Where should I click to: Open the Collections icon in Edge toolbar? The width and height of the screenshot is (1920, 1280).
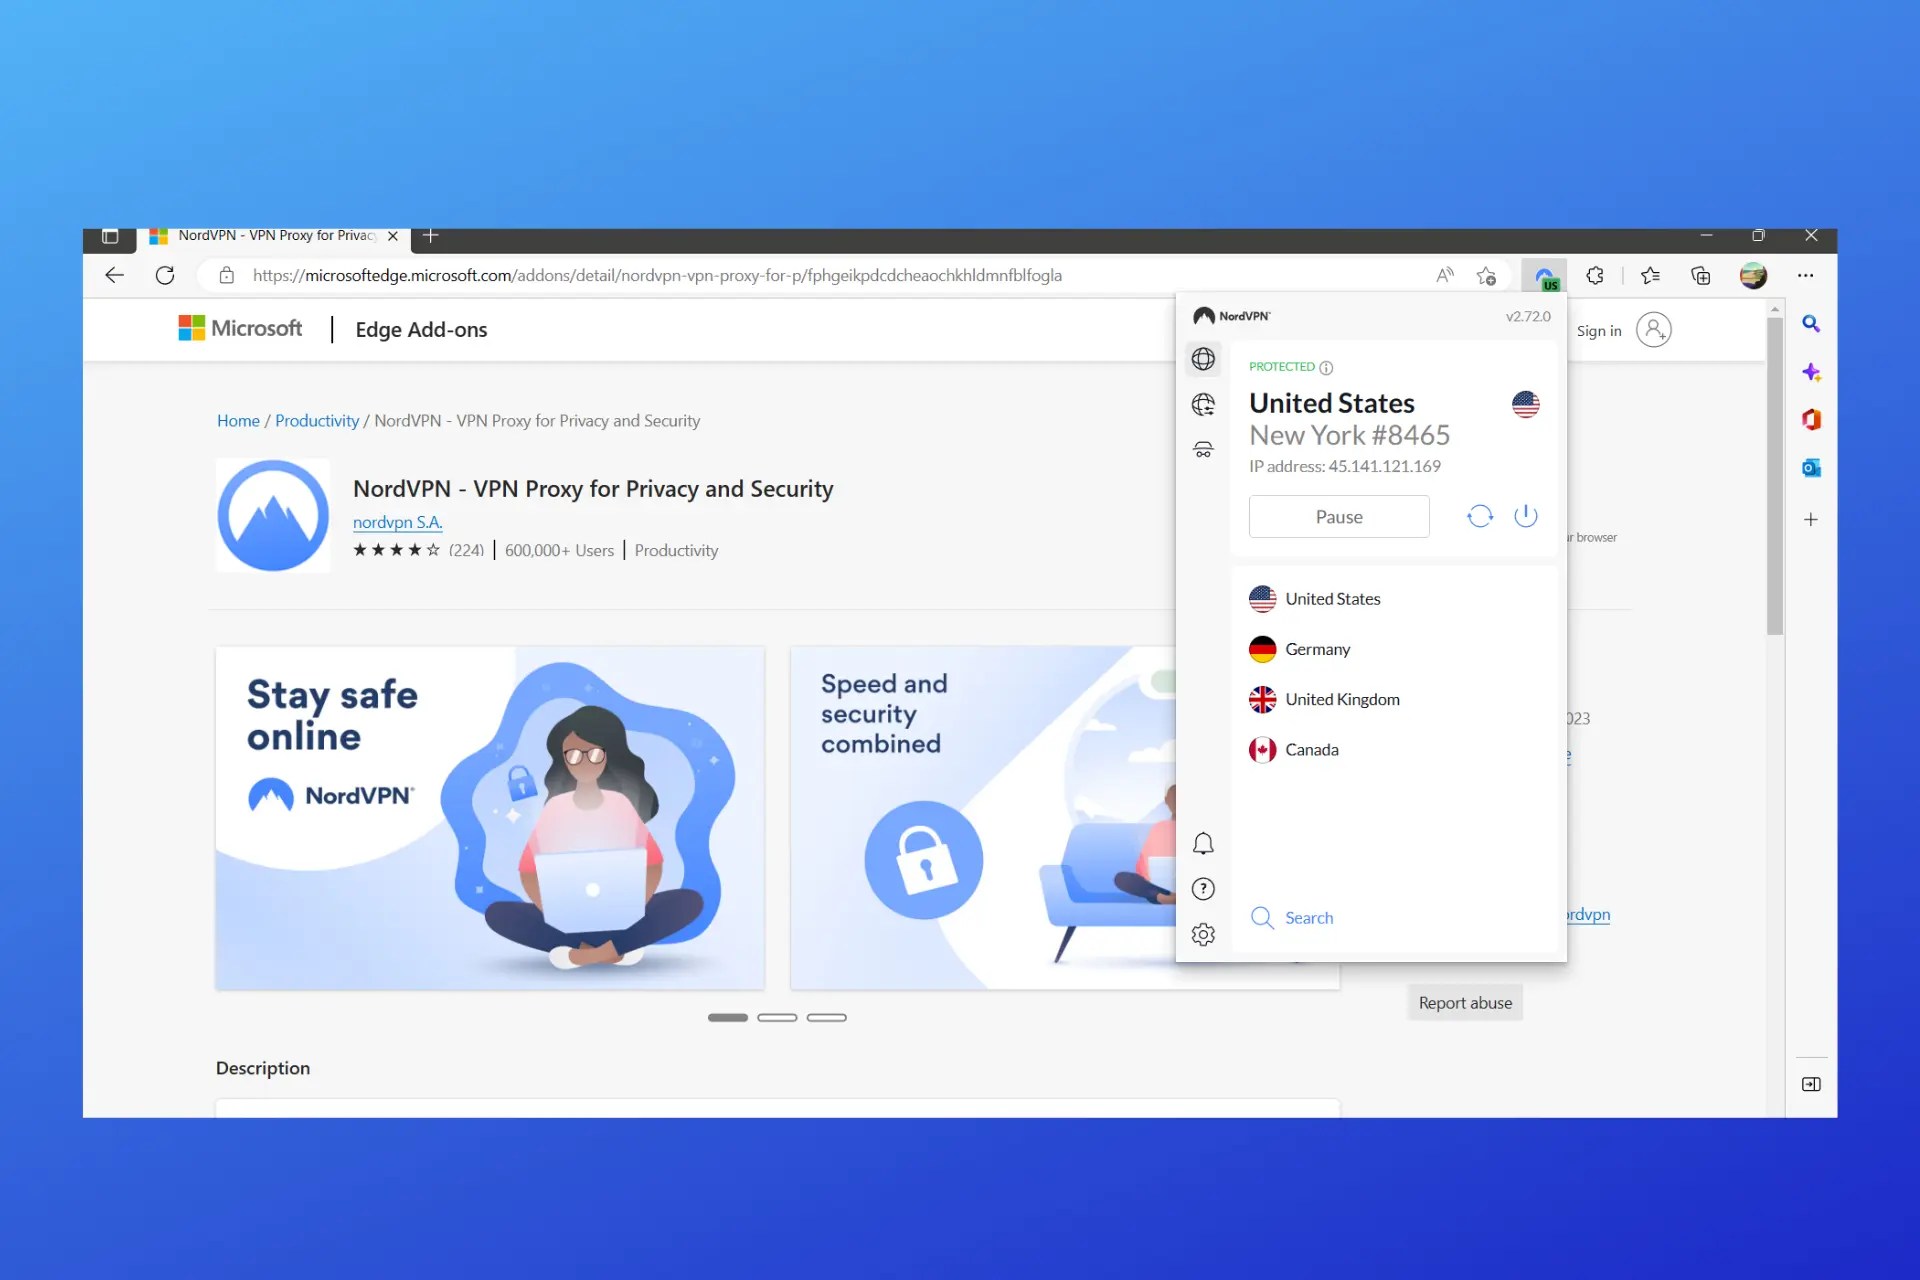1700,275
